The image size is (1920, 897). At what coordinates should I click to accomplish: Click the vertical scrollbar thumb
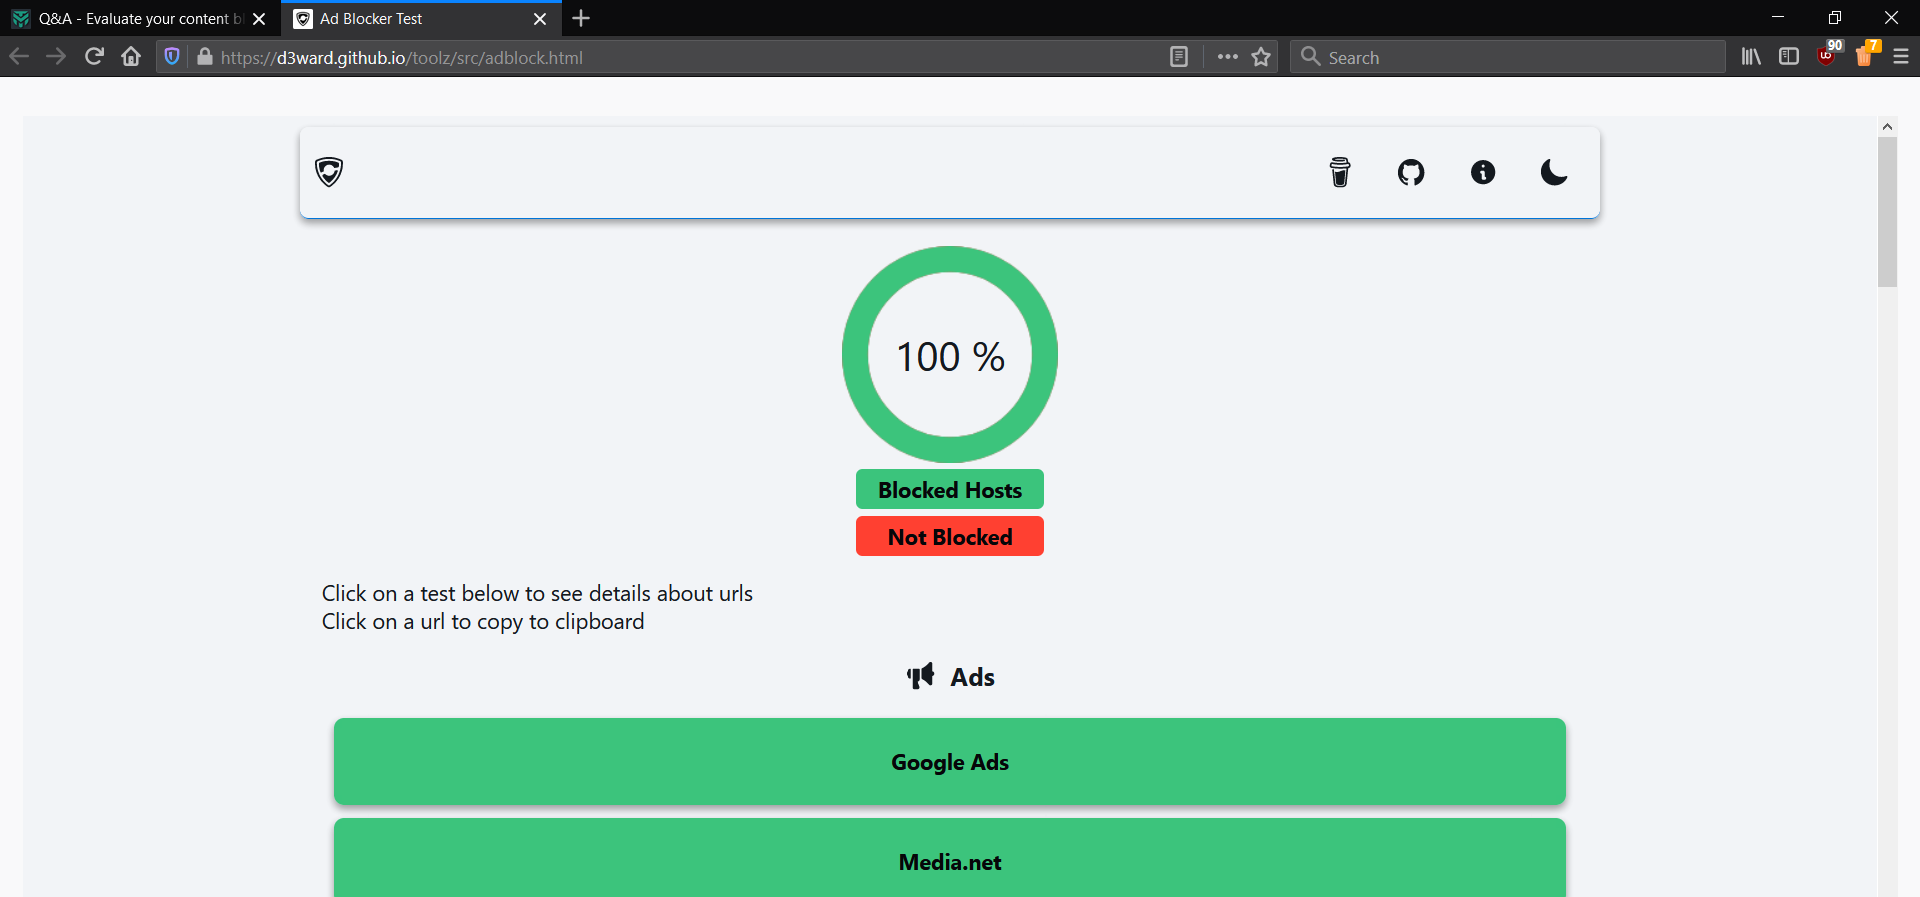(1887, 212)
